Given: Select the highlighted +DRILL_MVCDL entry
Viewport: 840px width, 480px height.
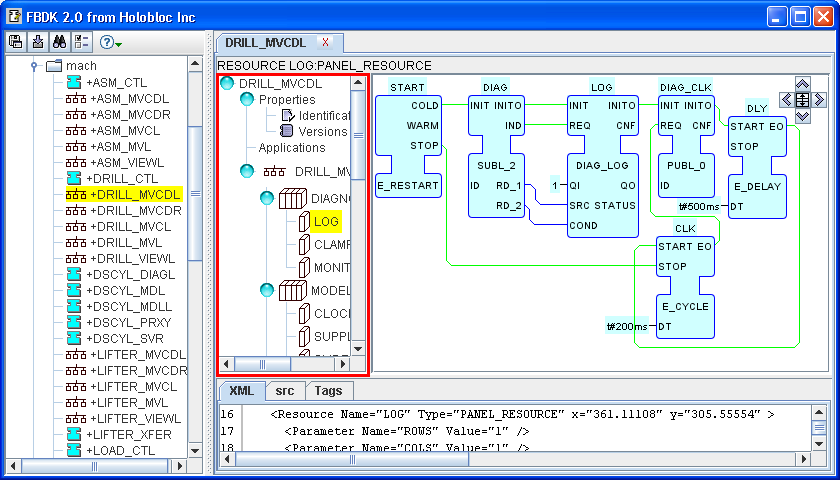Looking at the screenshot, I should pyautogui.click(x=134, y=194).
